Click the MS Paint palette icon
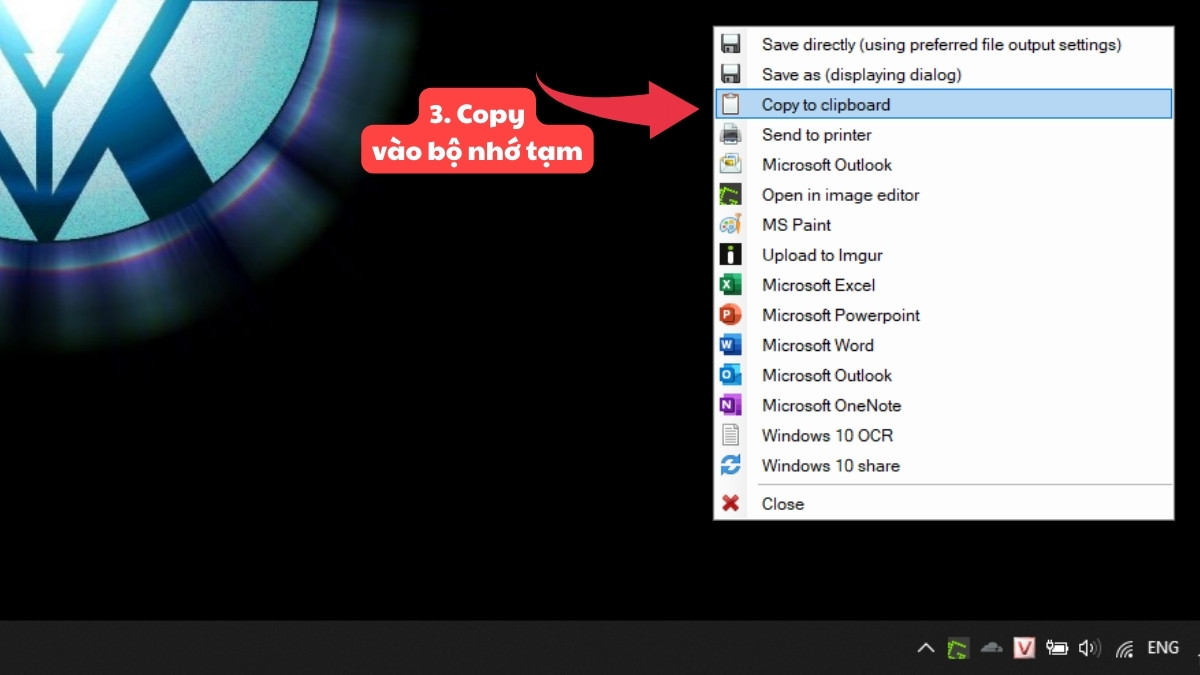This screenshot has width=1200, height=675. [731, 225]
